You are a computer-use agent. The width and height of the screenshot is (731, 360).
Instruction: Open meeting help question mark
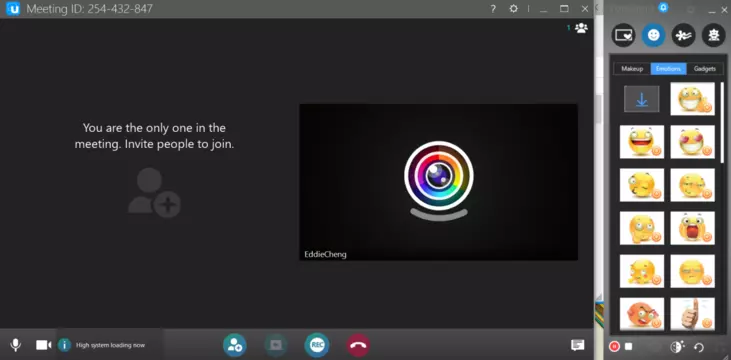493,8
